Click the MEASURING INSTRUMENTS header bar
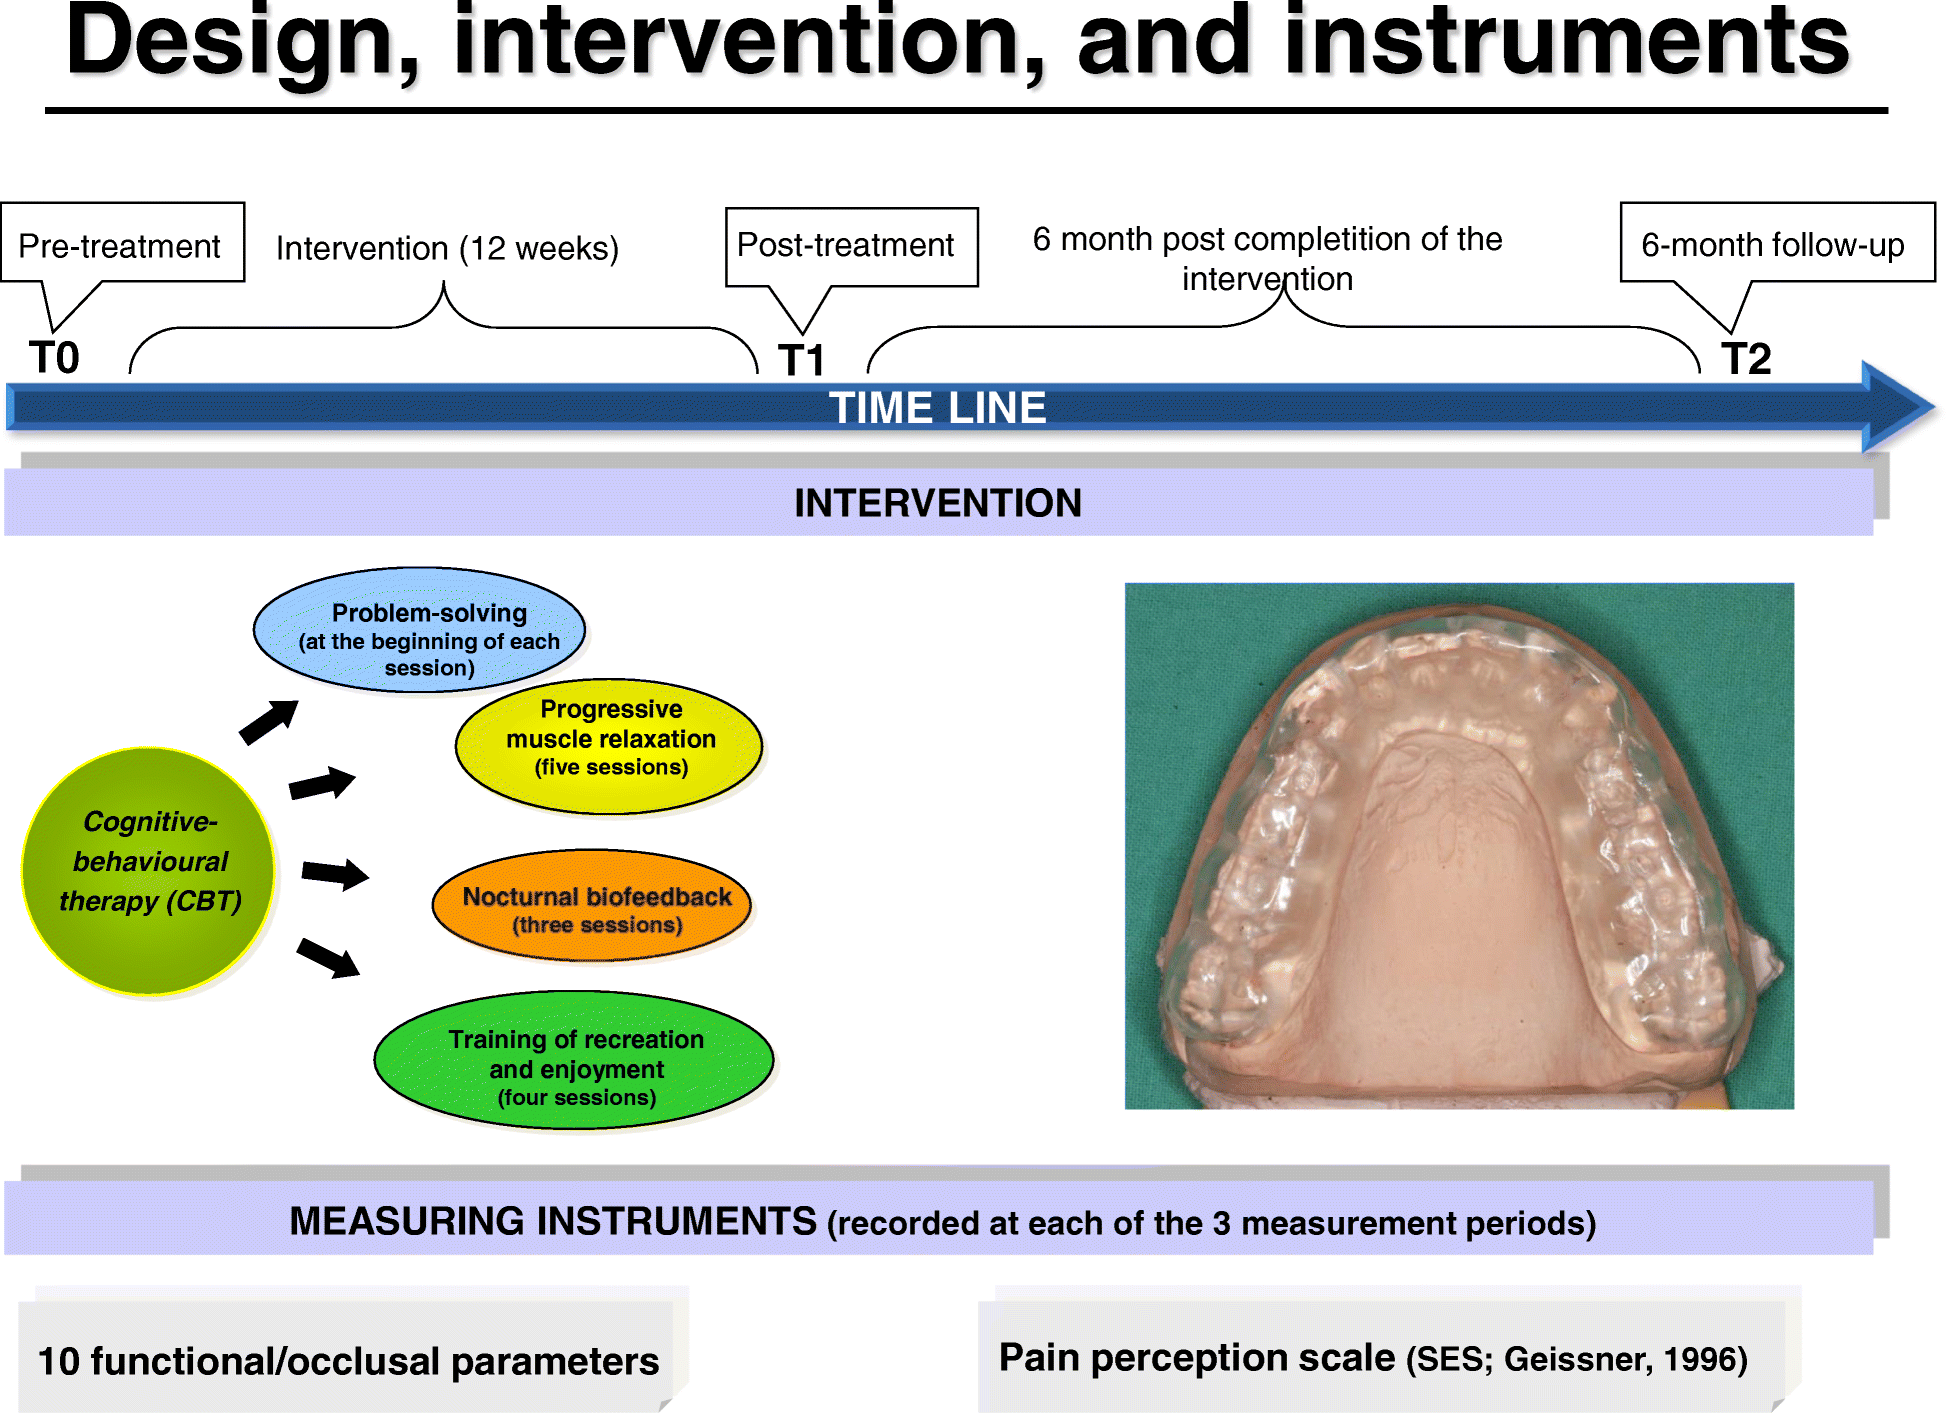Image resolution: width=1947 pixels, height=1413 pixels. point(938,1218)
